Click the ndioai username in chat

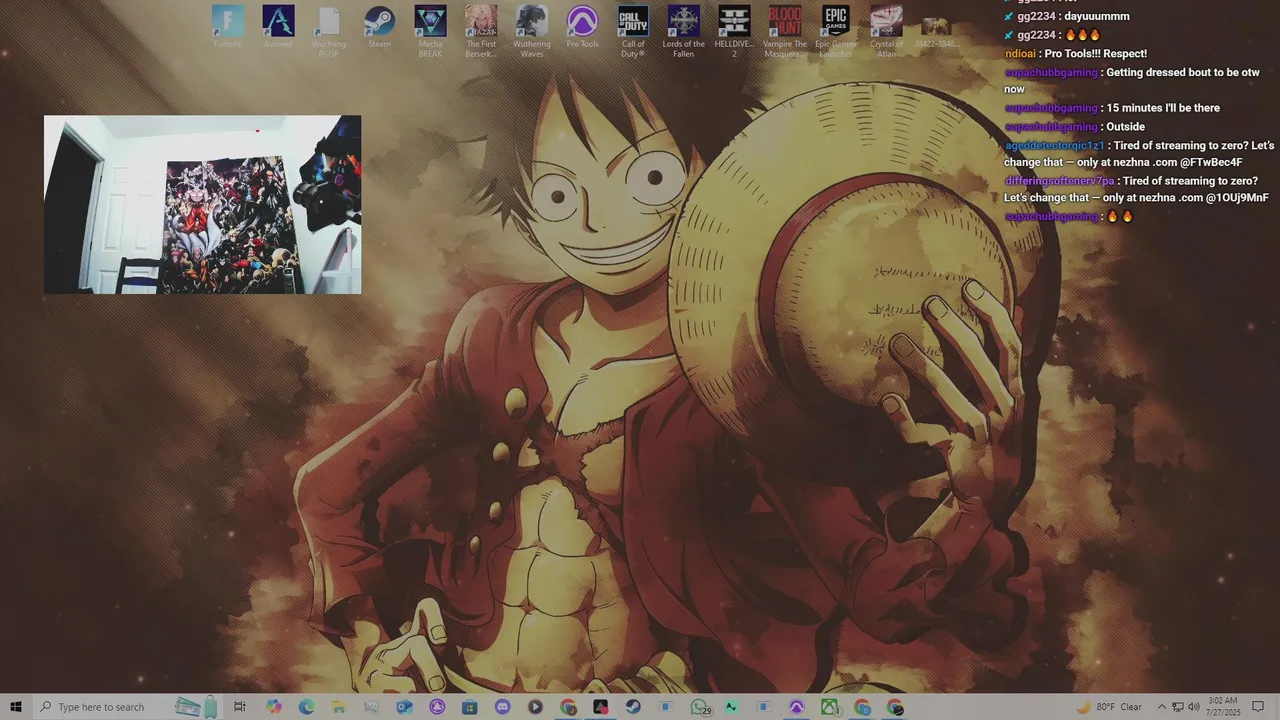coord(1020,53)
